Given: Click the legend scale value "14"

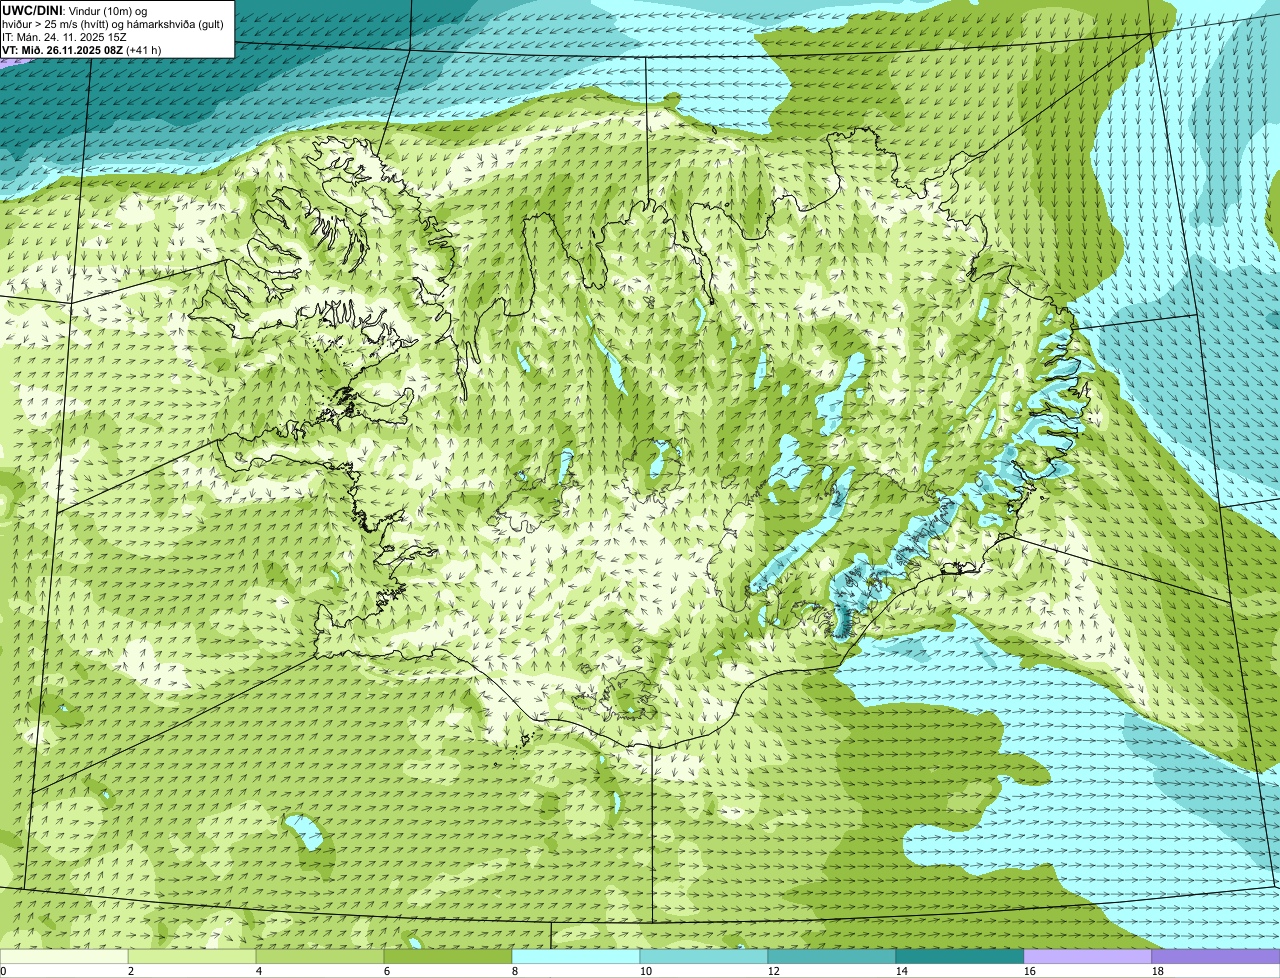Looking at the screenshot, I should click(x=902, y=971).
